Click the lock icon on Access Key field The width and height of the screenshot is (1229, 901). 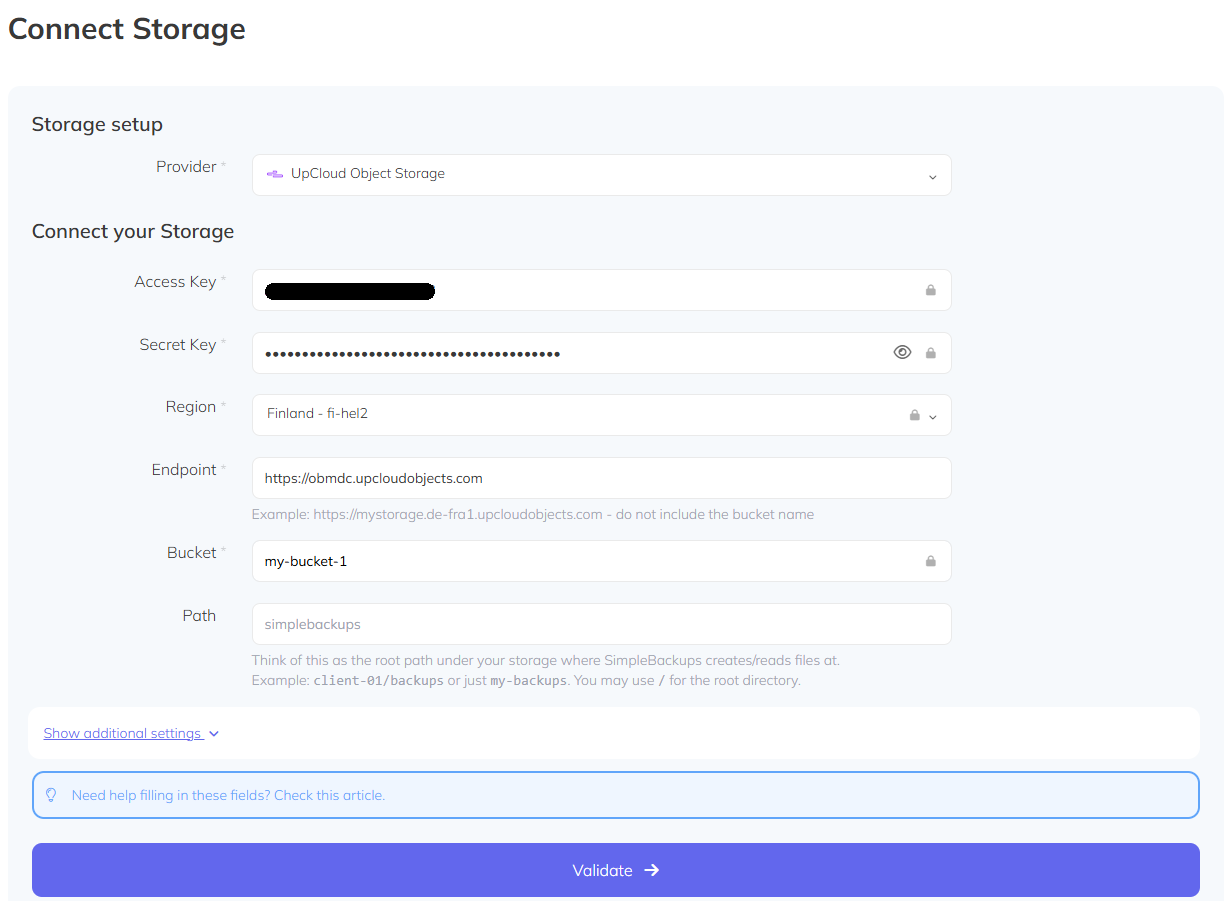(x=930, y=290)
